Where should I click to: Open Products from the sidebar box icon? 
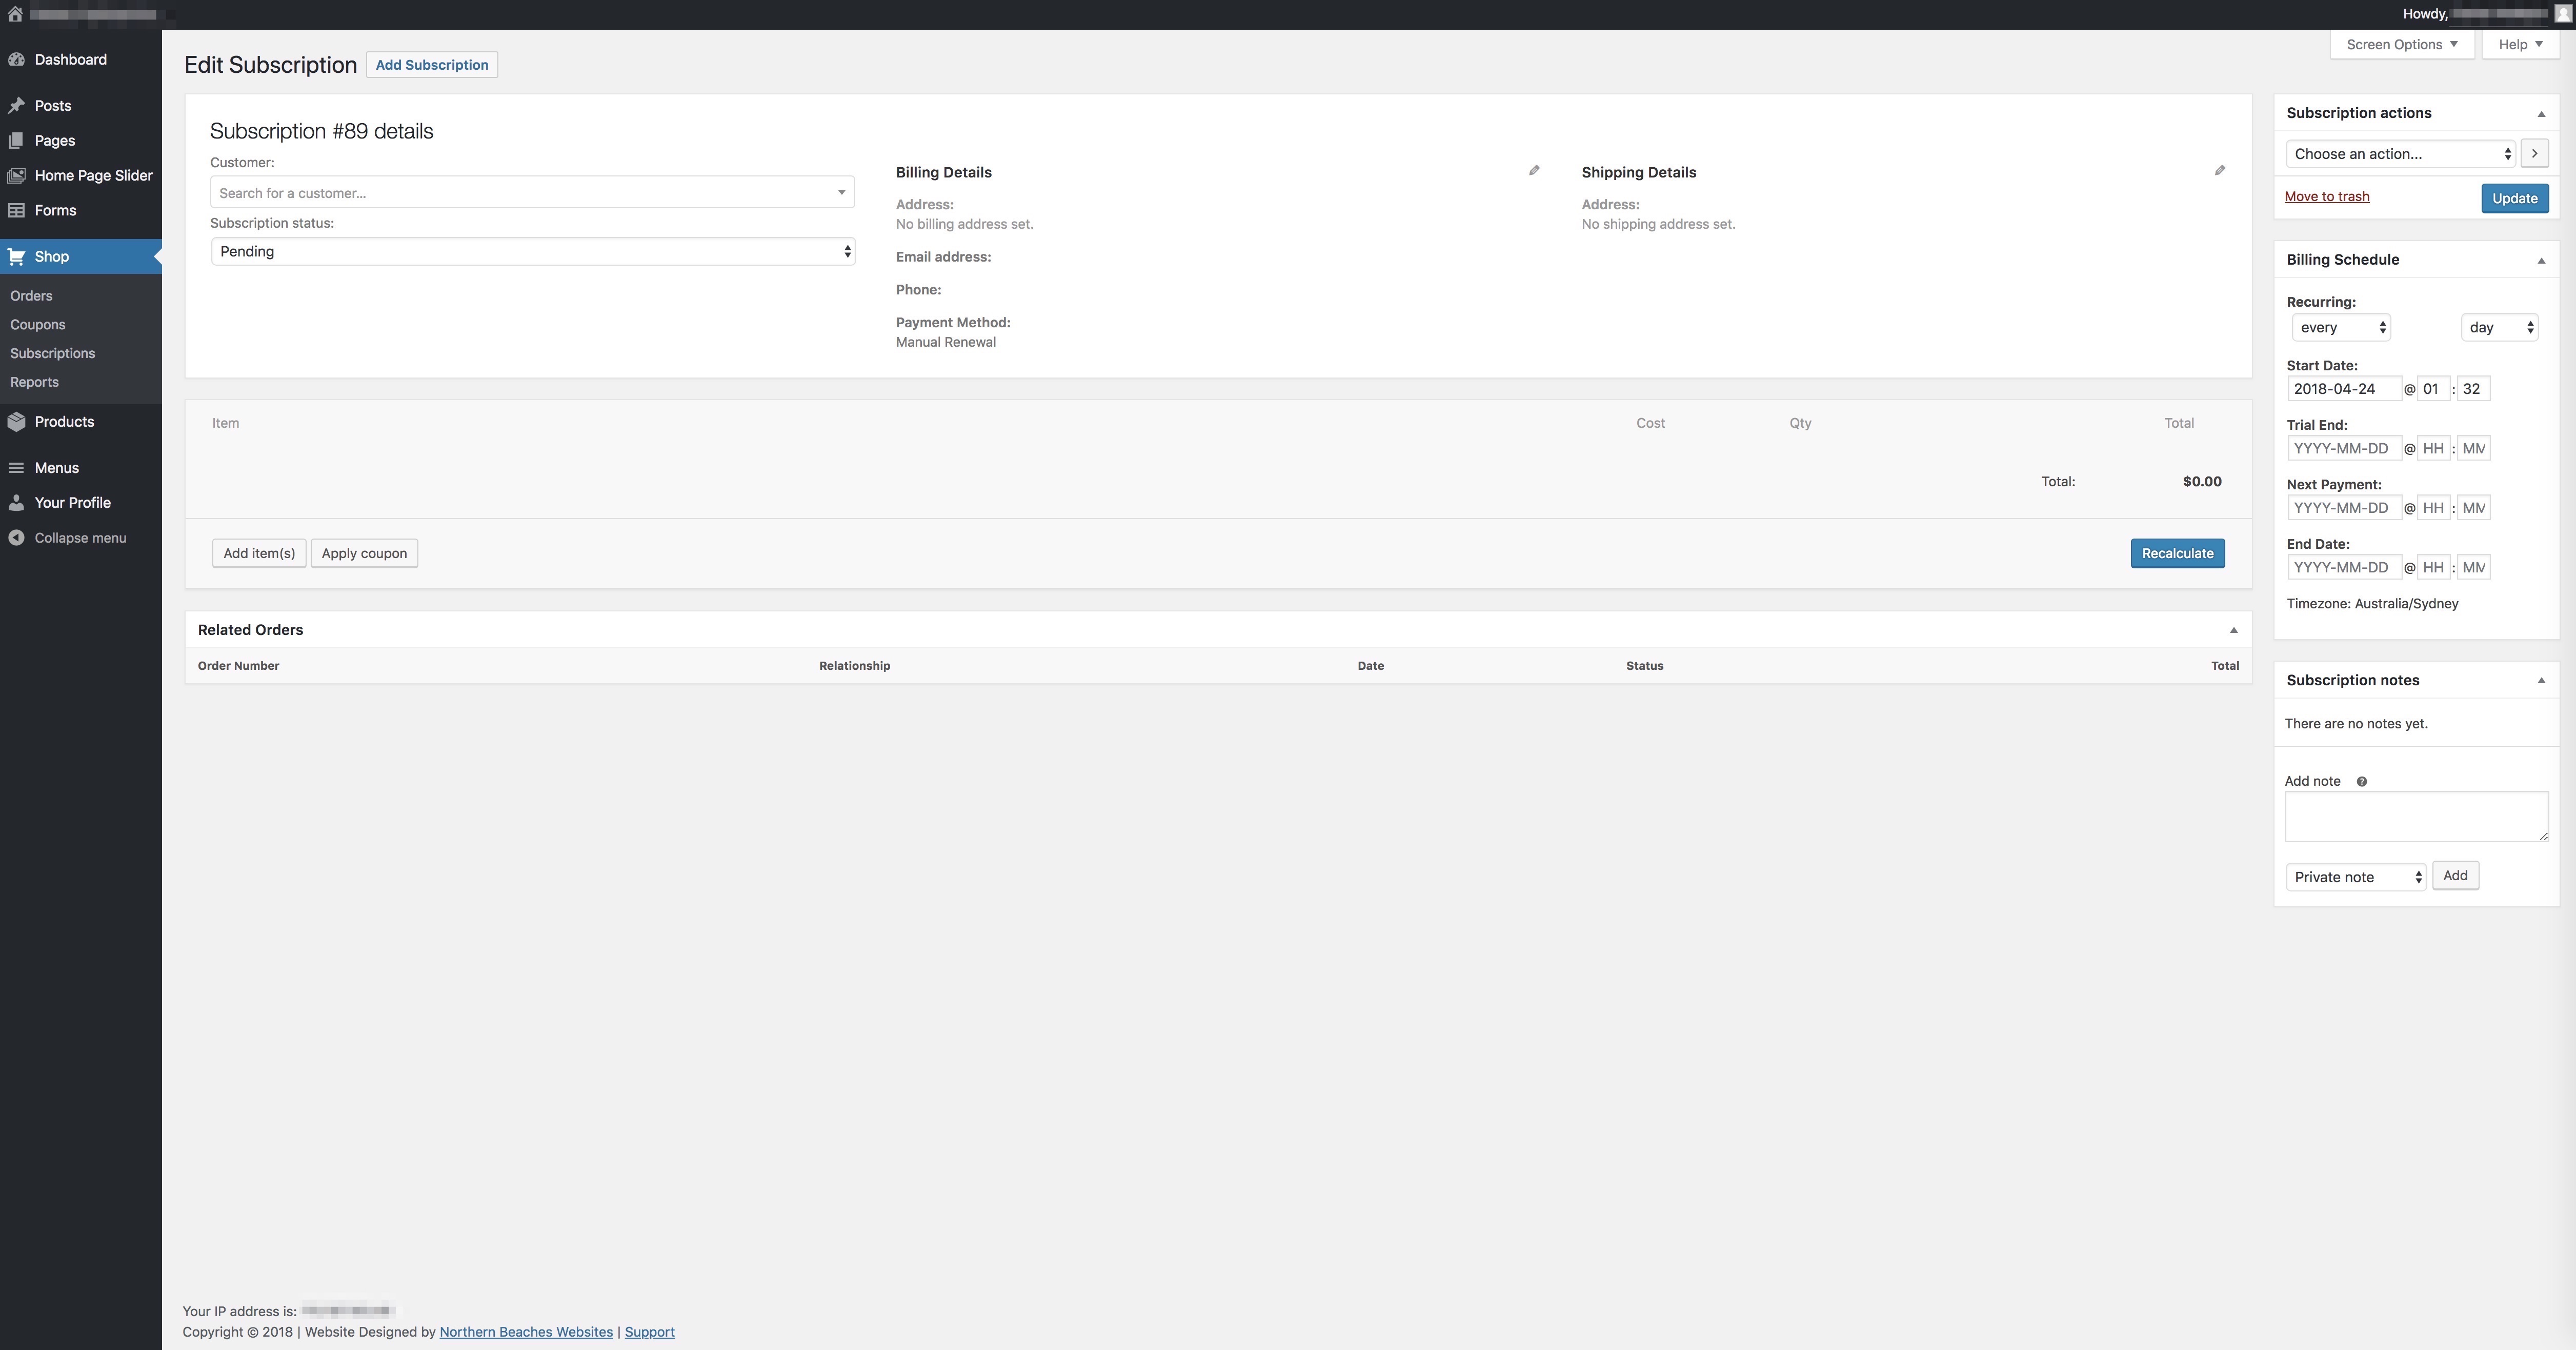(16, 422)
